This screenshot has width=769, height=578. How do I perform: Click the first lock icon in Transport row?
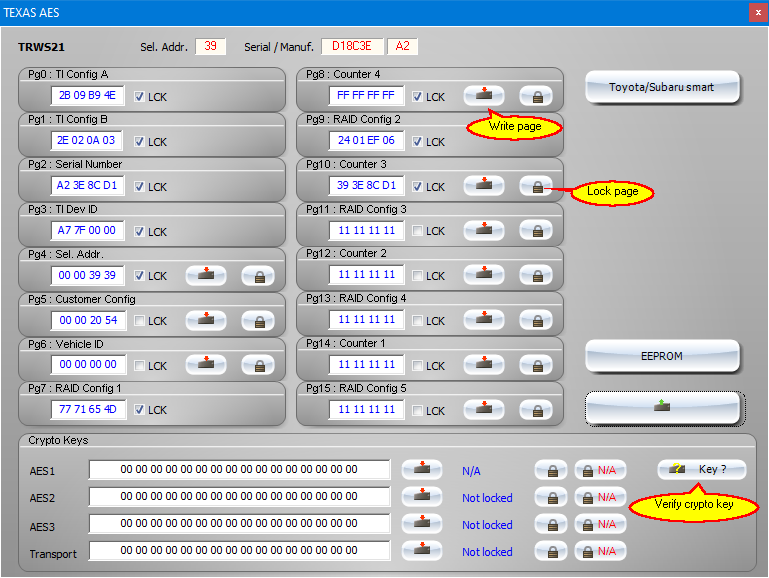[551, 551]
